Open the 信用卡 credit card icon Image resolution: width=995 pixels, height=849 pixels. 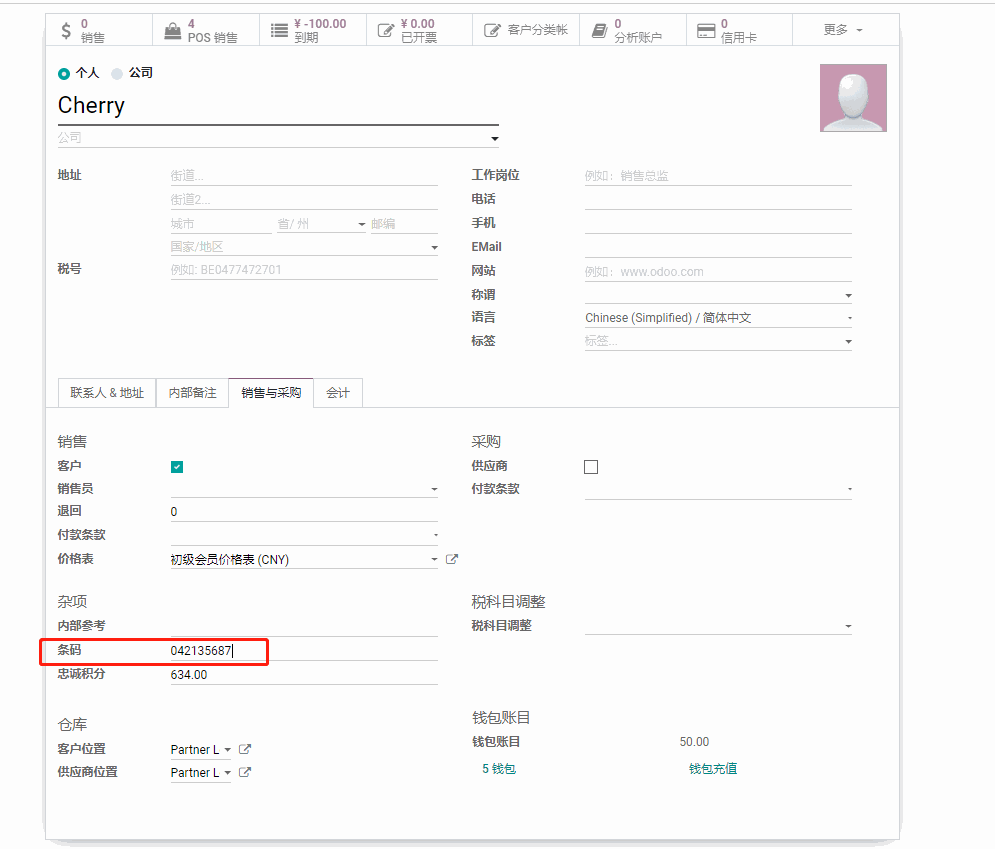(x=706, y=31)
